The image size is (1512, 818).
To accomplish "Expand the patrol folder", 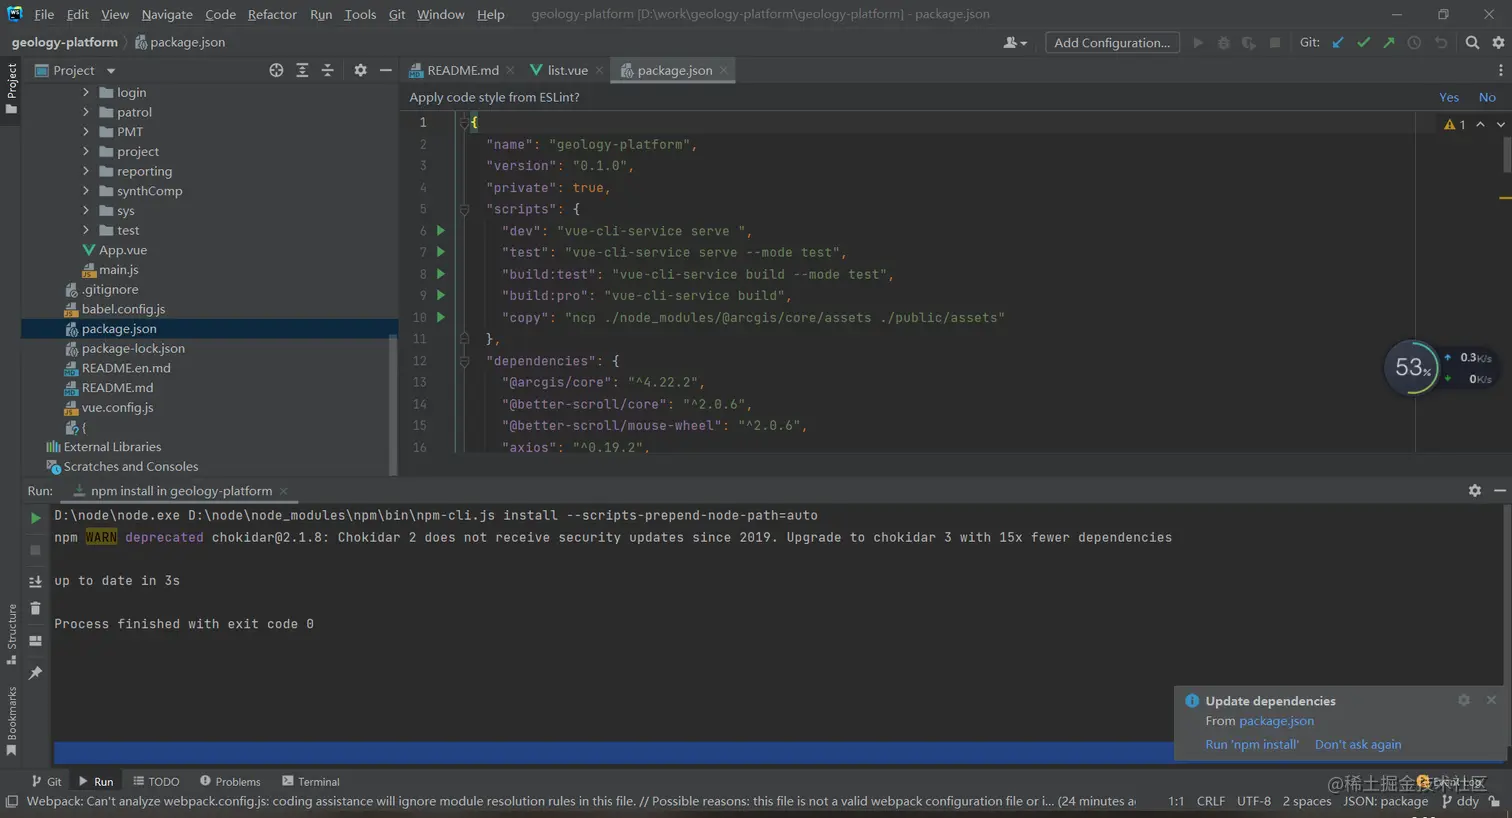I will pyautogui.click(x=86, y=112).
